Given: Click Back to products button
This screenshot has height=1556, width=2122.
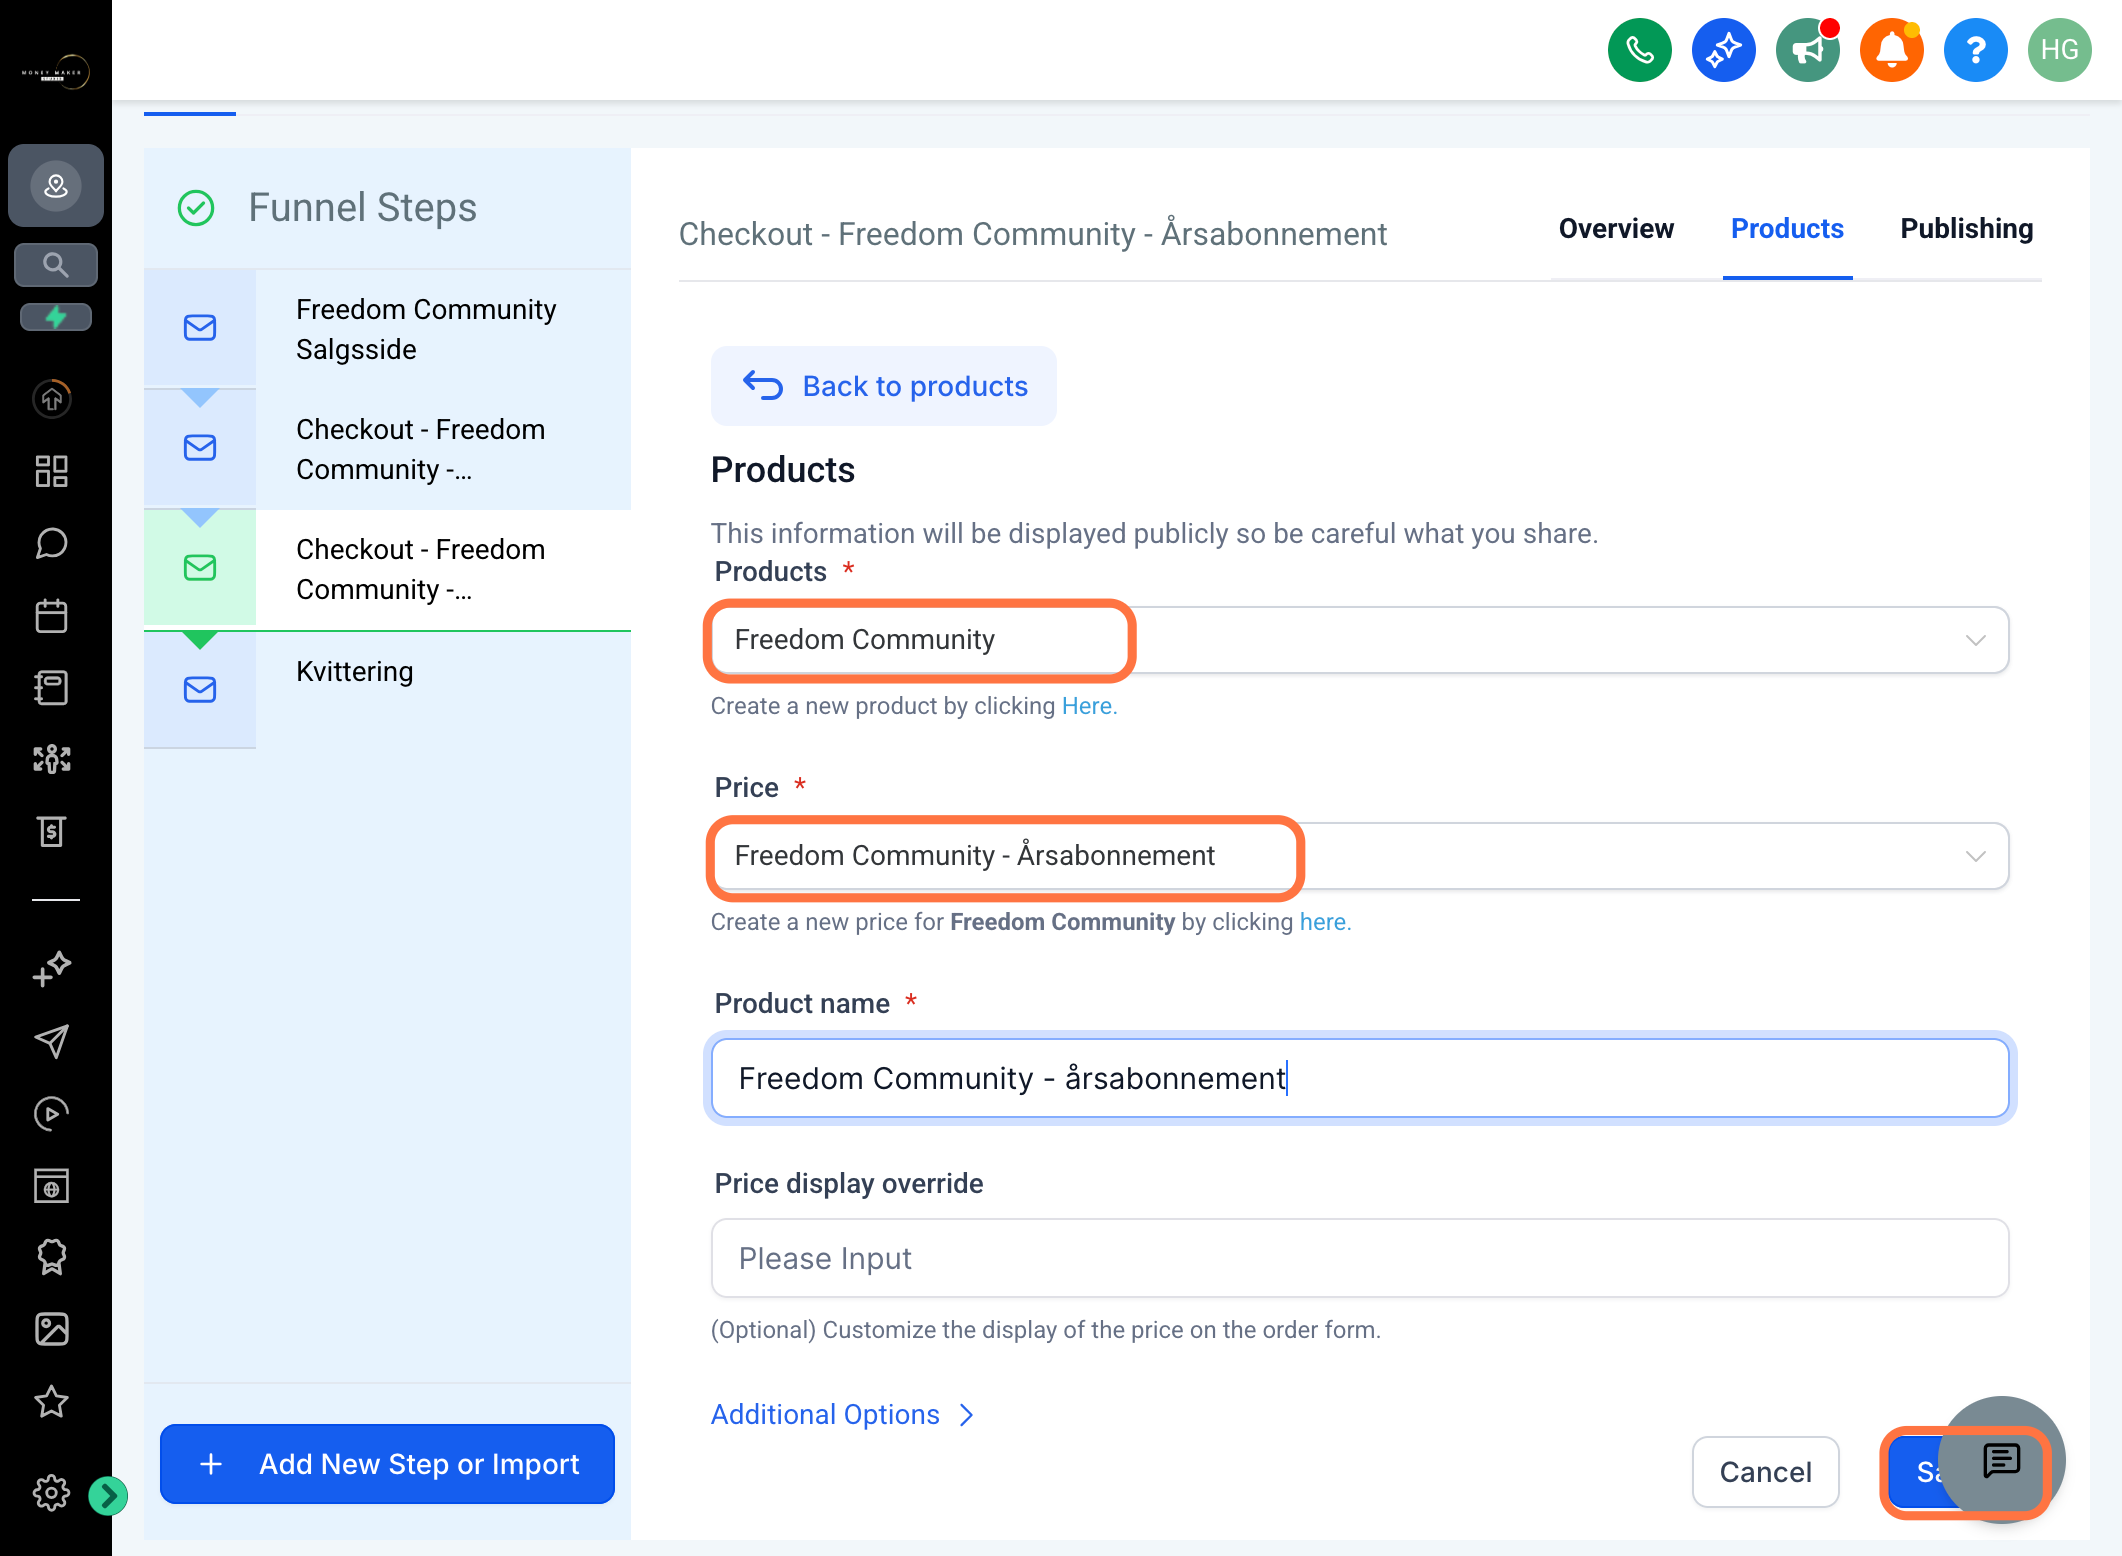Looking at the screenshot, I should (x=884, y=386).
